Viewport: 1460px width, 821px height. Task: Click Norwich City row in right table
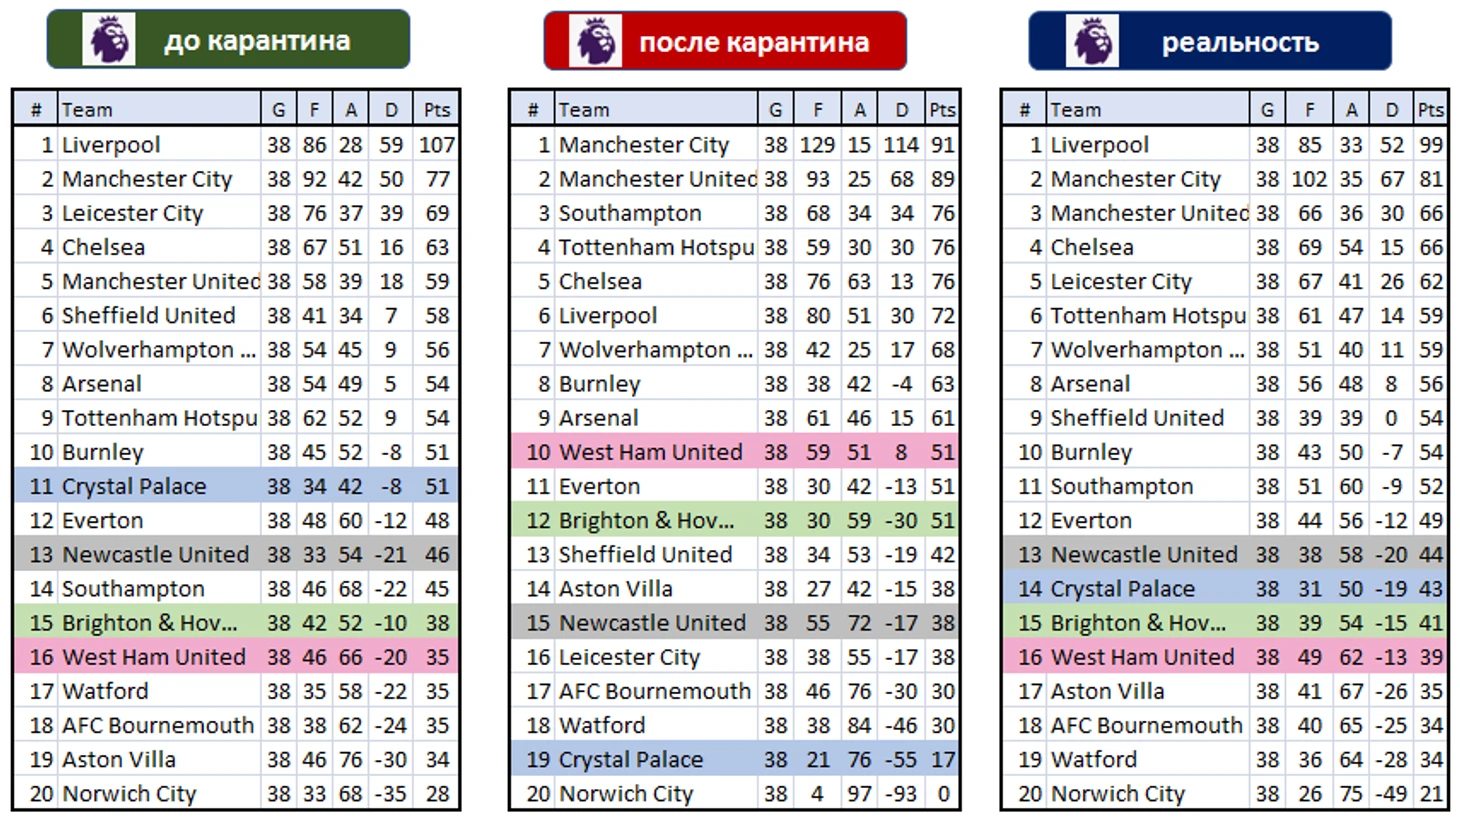1225,793
